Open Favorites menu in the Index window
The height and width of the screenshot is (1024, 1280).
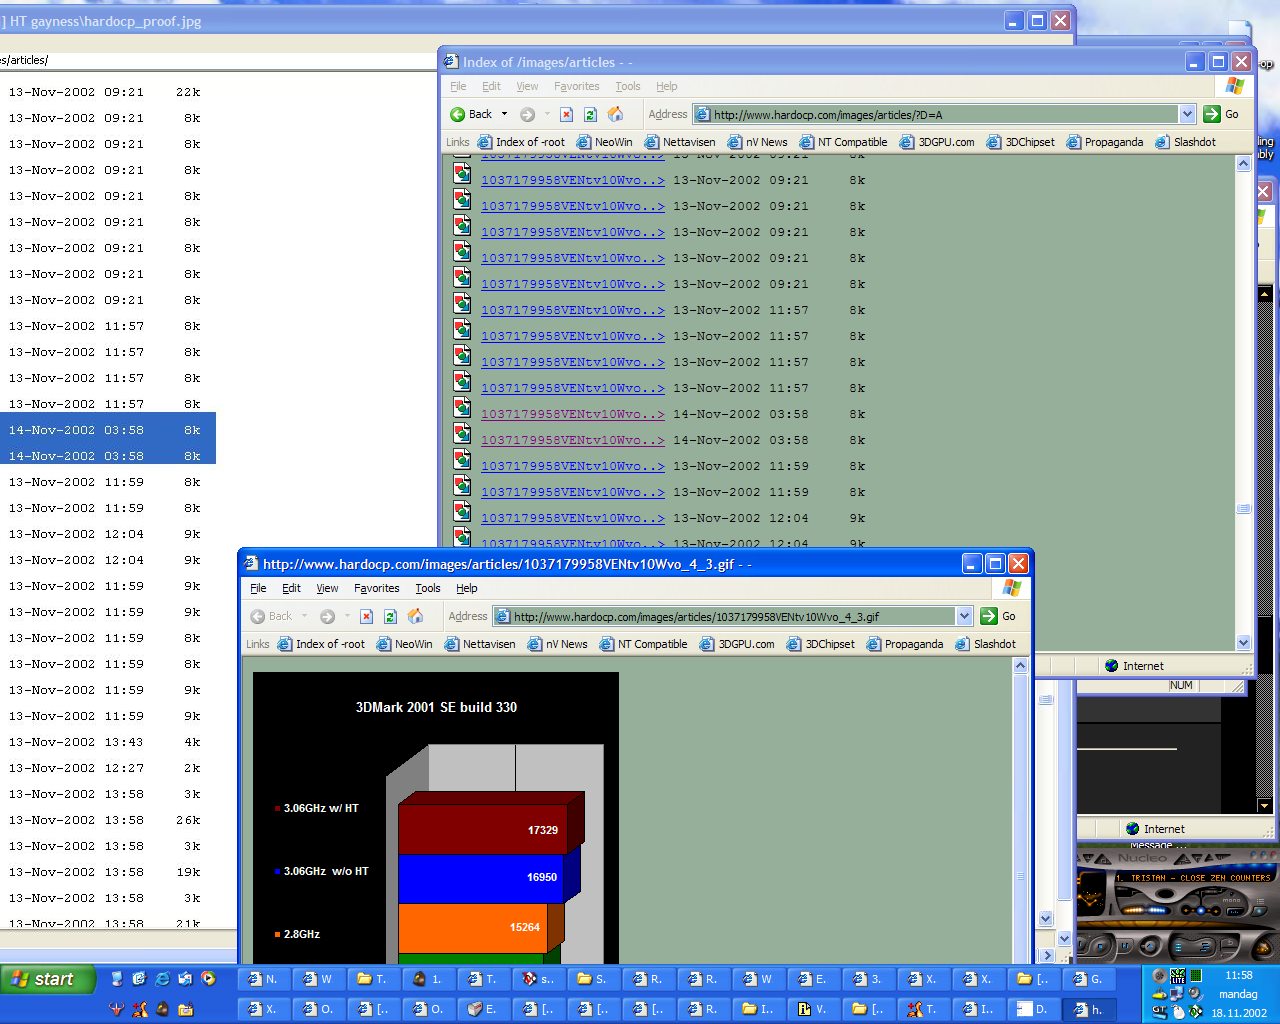(x=576, y=86)
